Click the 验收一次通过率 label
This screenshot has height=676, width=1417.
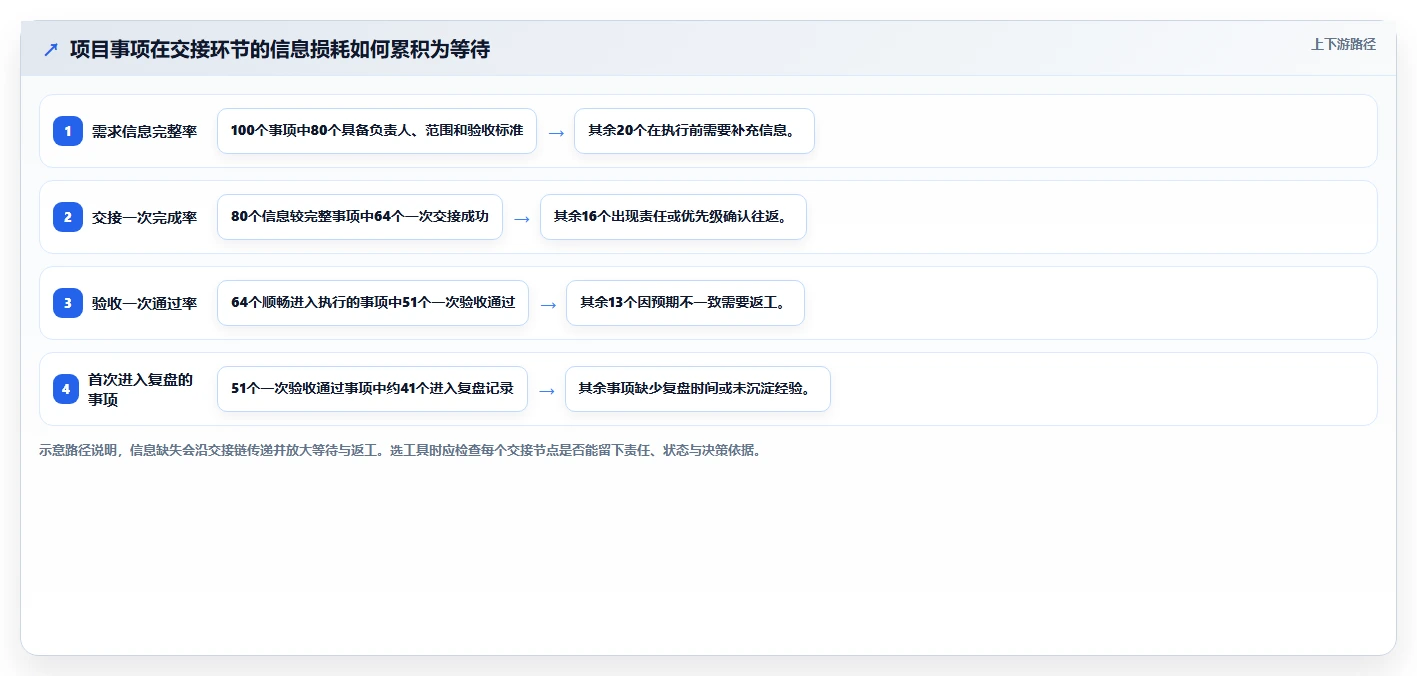click(144, 303)
